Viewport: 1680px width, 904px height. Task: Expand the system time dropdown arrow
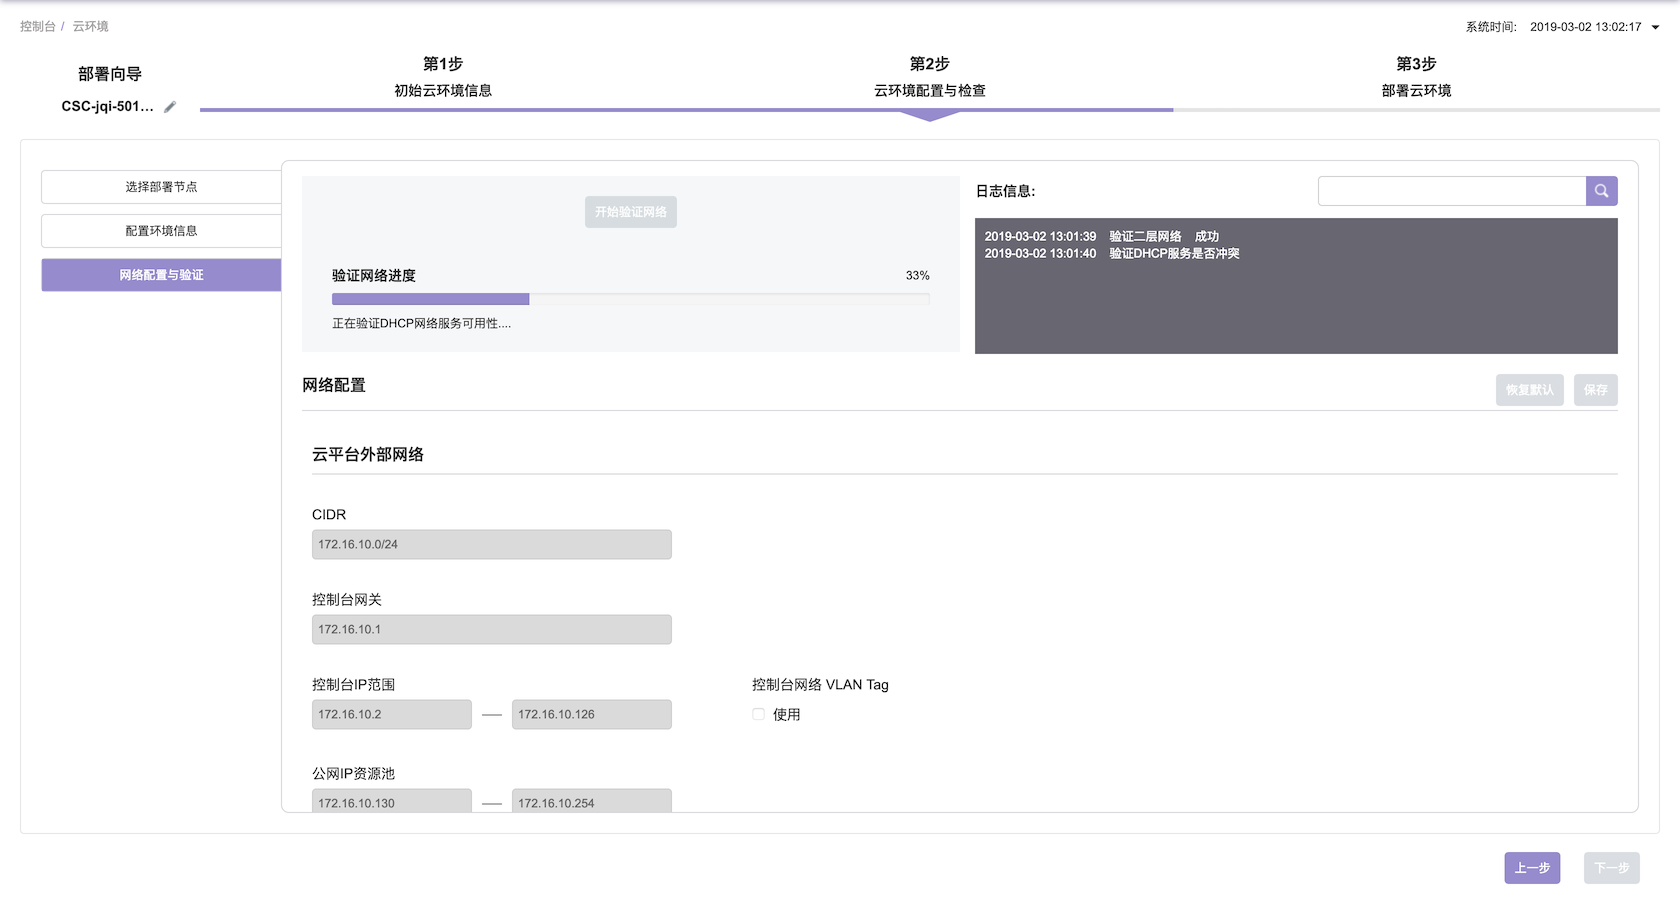click(x=1655, y=28)
